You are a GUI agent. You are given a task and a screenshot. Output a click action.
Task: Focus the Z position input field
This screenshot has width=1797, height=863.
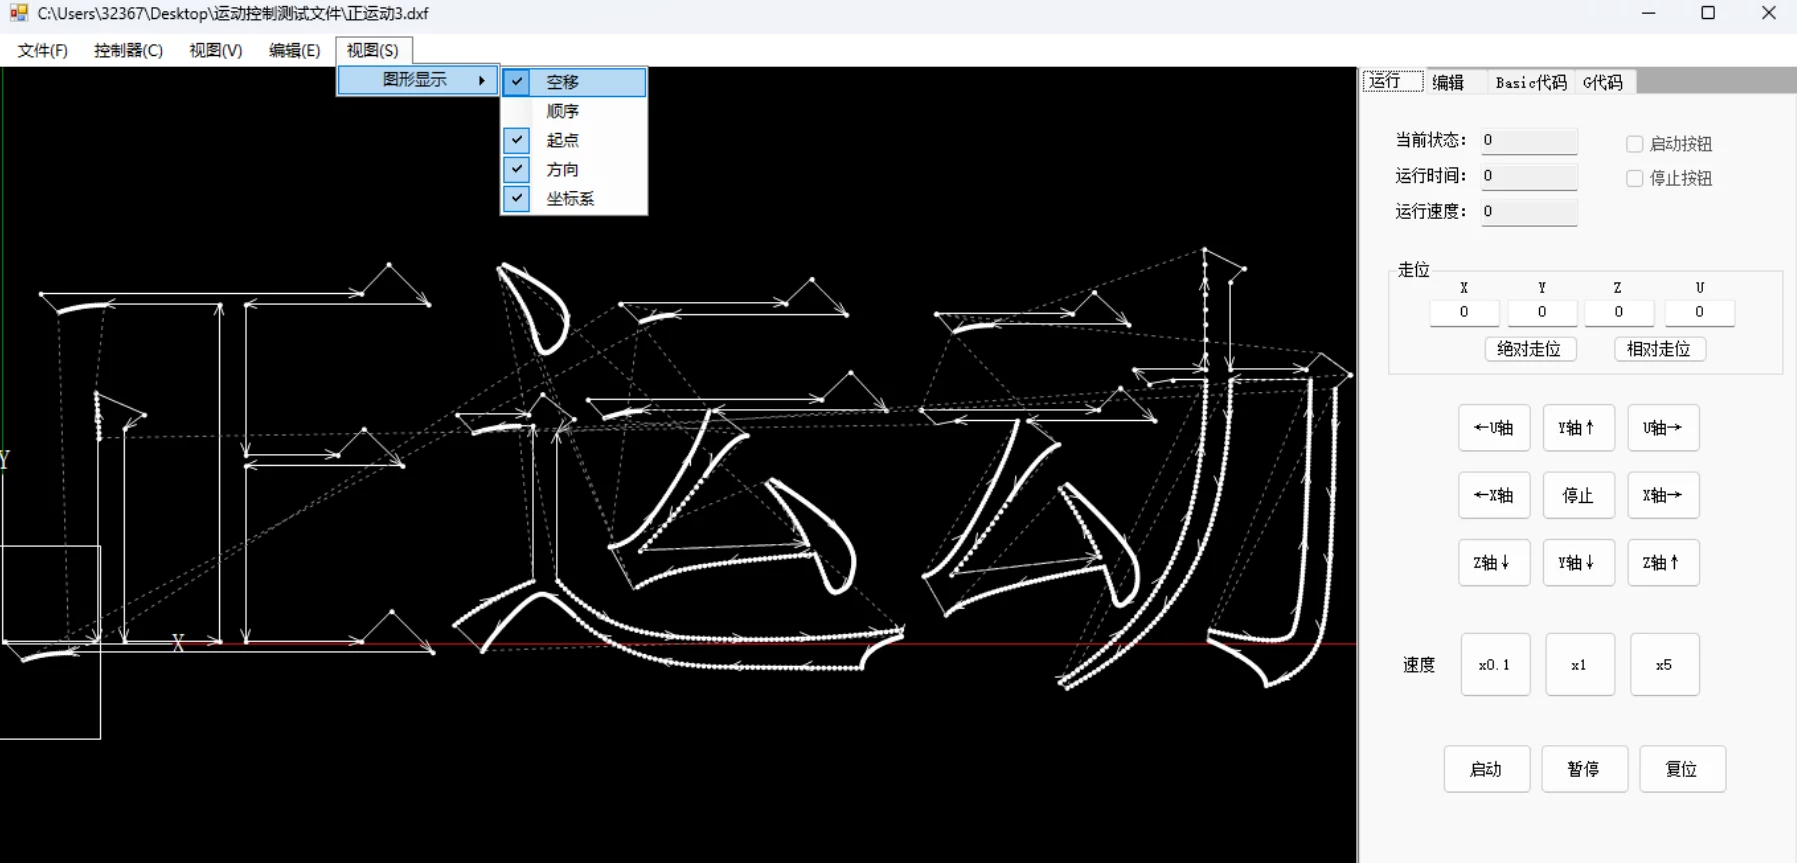click(1619, 313)
